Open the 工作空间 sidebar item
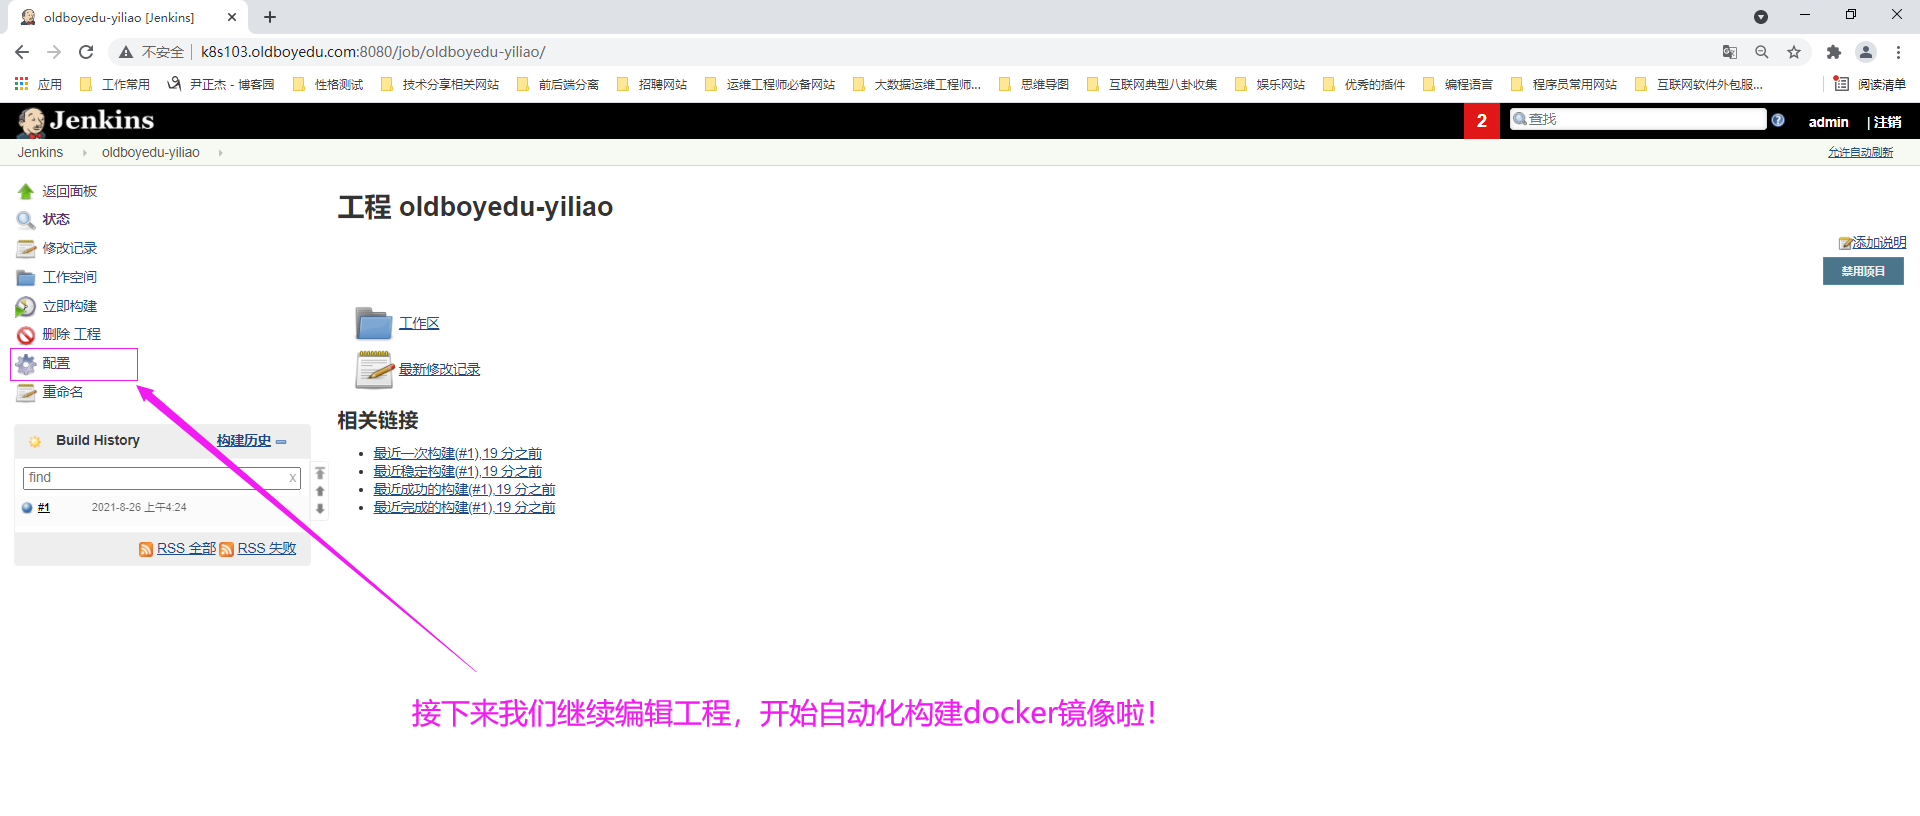This screenshot has width=1920, height=816. tap(69, 277)
